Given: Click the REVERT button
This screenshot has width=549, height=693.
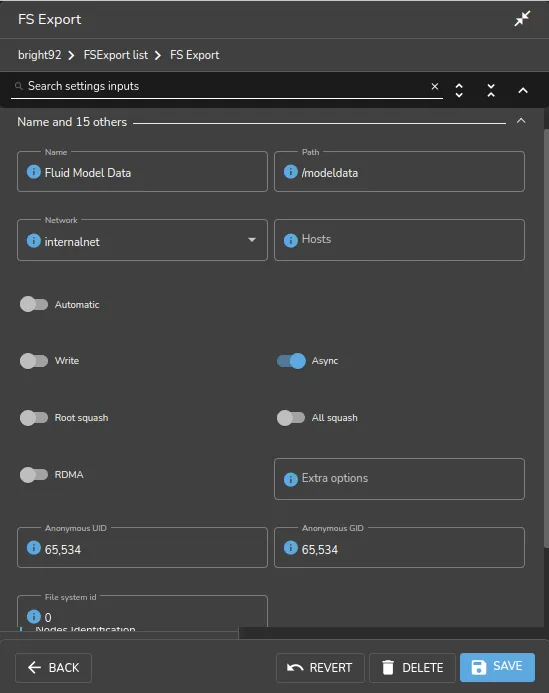Looking at the screenshot, I should tap(320, 667).
